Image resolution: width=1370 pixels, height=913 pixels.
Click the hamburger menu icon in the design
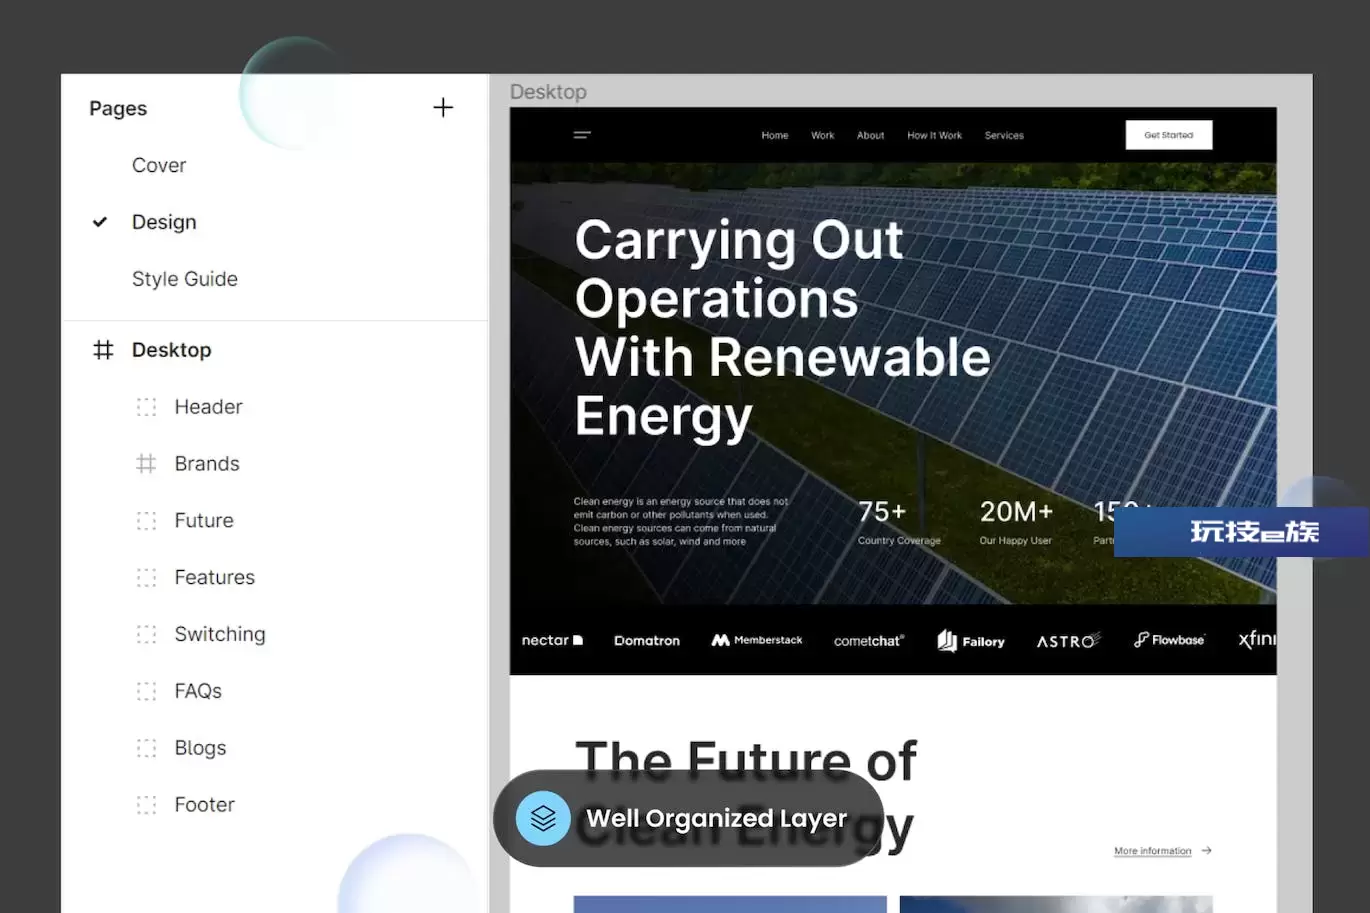click(x=582, y=135)
